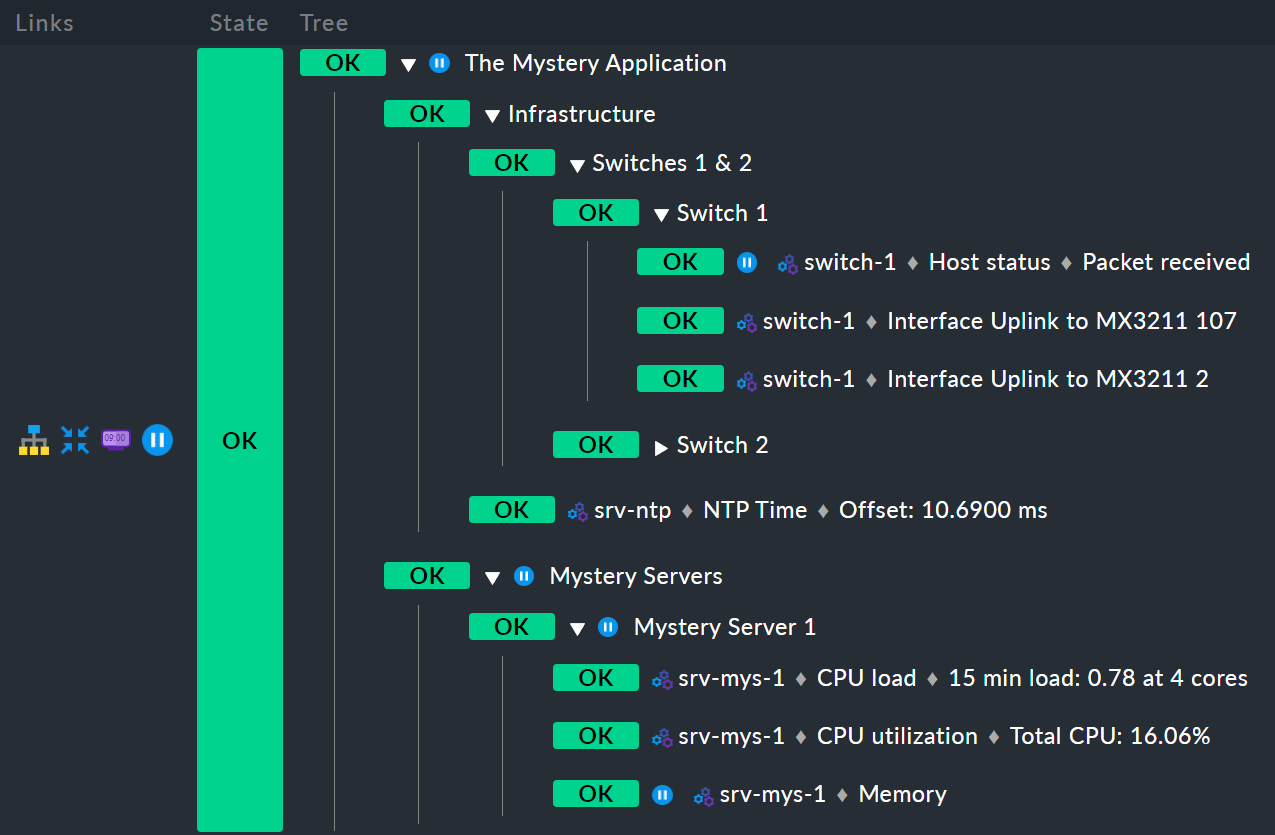Open the NTP Time service link
Image resolution: width=1275 pixels, height=835 pixels.
(x=754, y=510)
